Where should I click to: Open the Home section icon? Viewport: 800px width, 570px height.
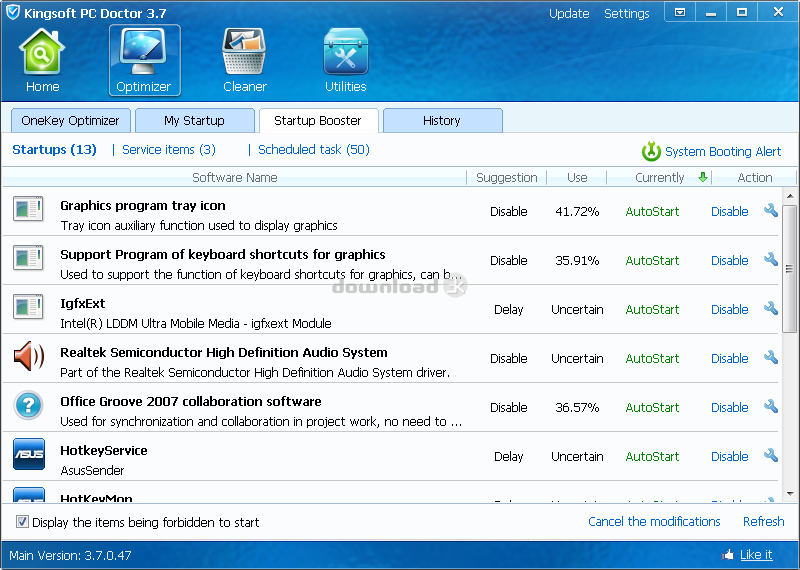click(42, 52)
